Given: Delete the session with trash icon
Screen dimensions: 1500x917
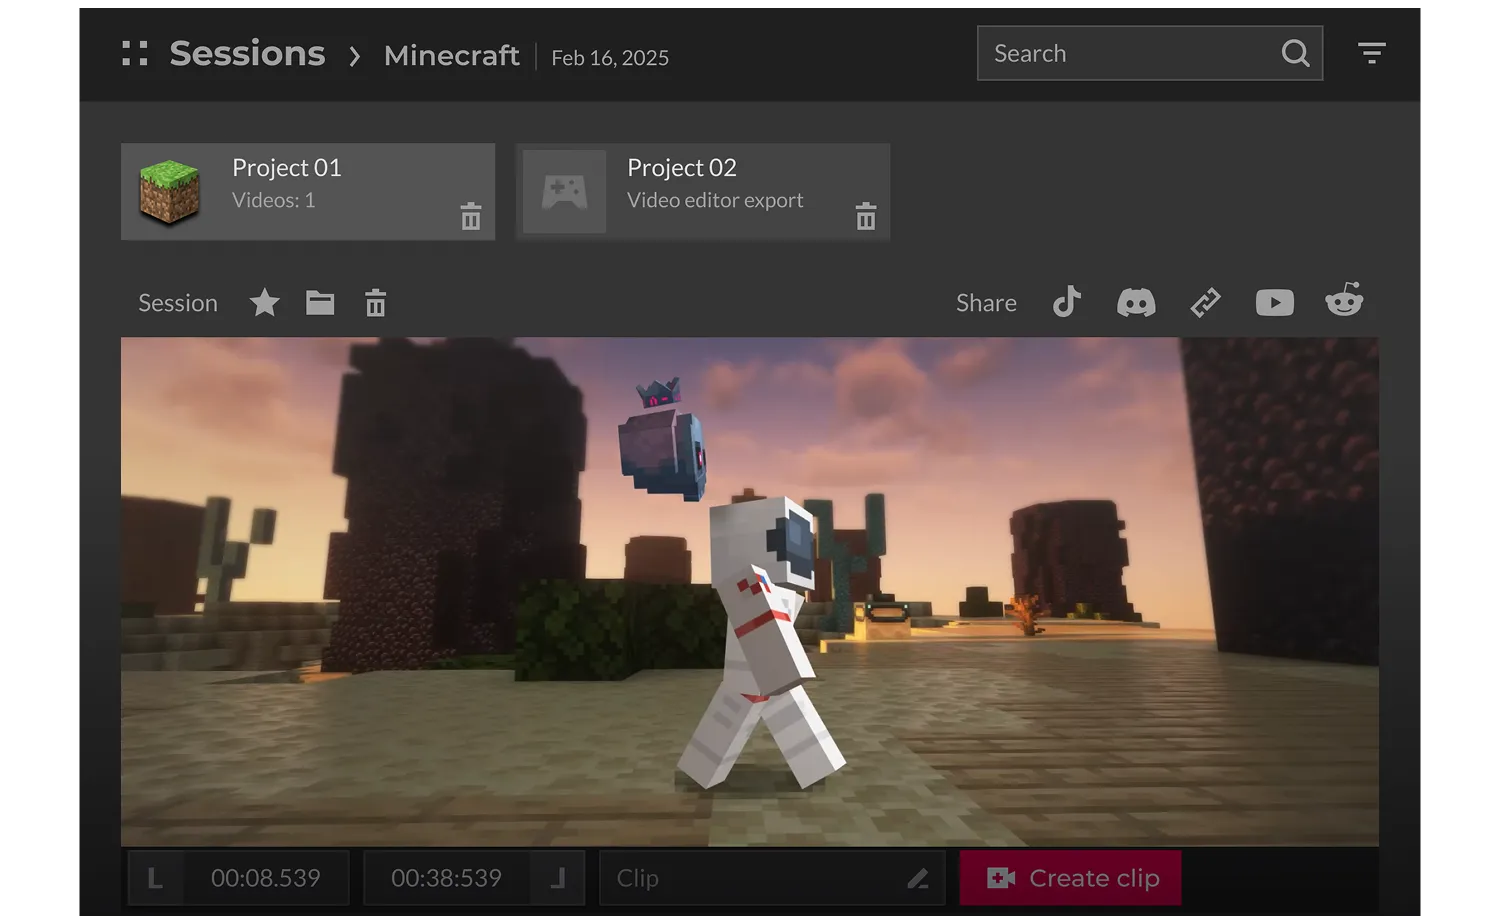Looking at the screenshot, I should point(375,302).
